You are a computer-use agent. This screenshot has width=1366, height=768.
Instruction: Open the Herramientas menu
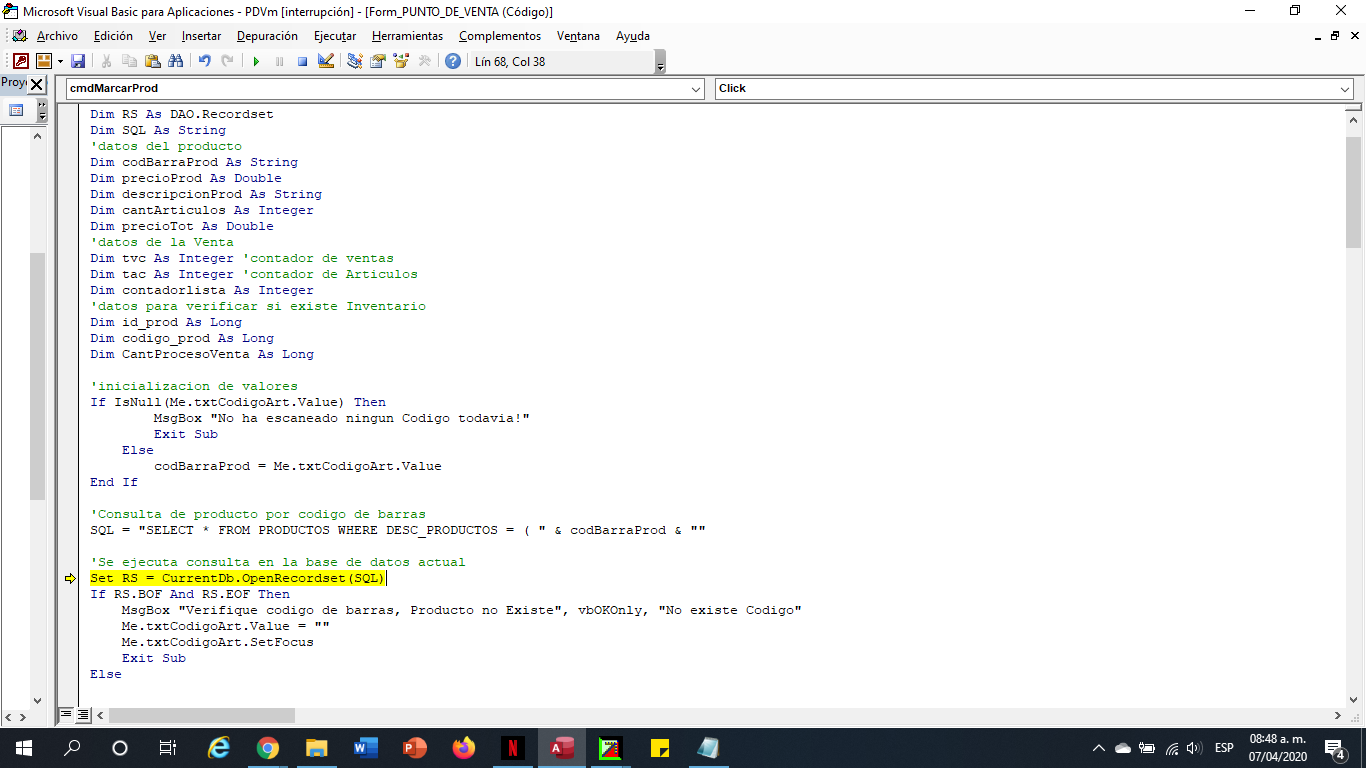407,36
